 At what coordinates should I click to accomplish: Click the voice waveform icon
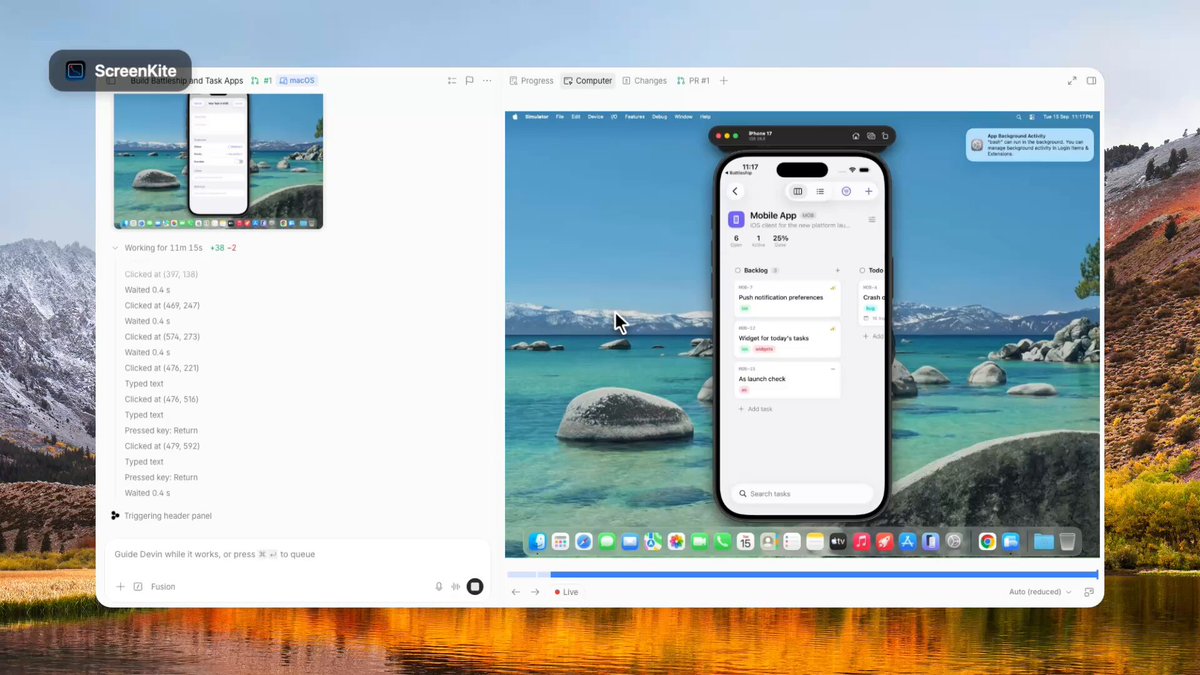coord(456,587)
